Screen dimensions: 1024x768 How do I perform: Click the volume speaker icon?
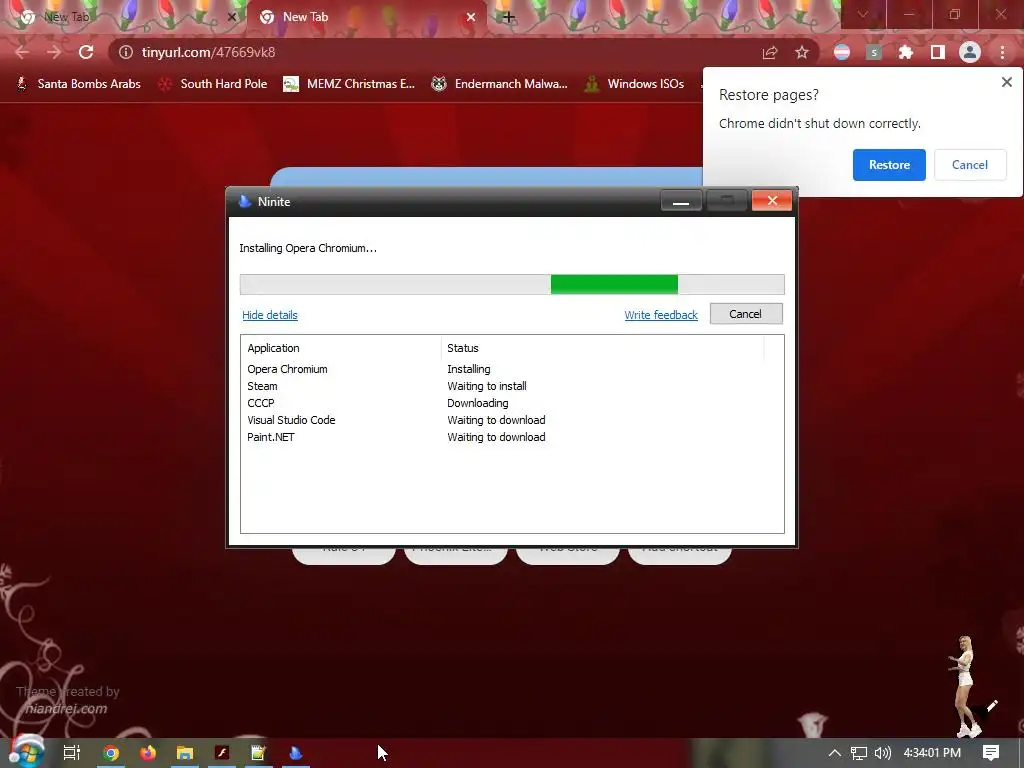pos(883,753)
